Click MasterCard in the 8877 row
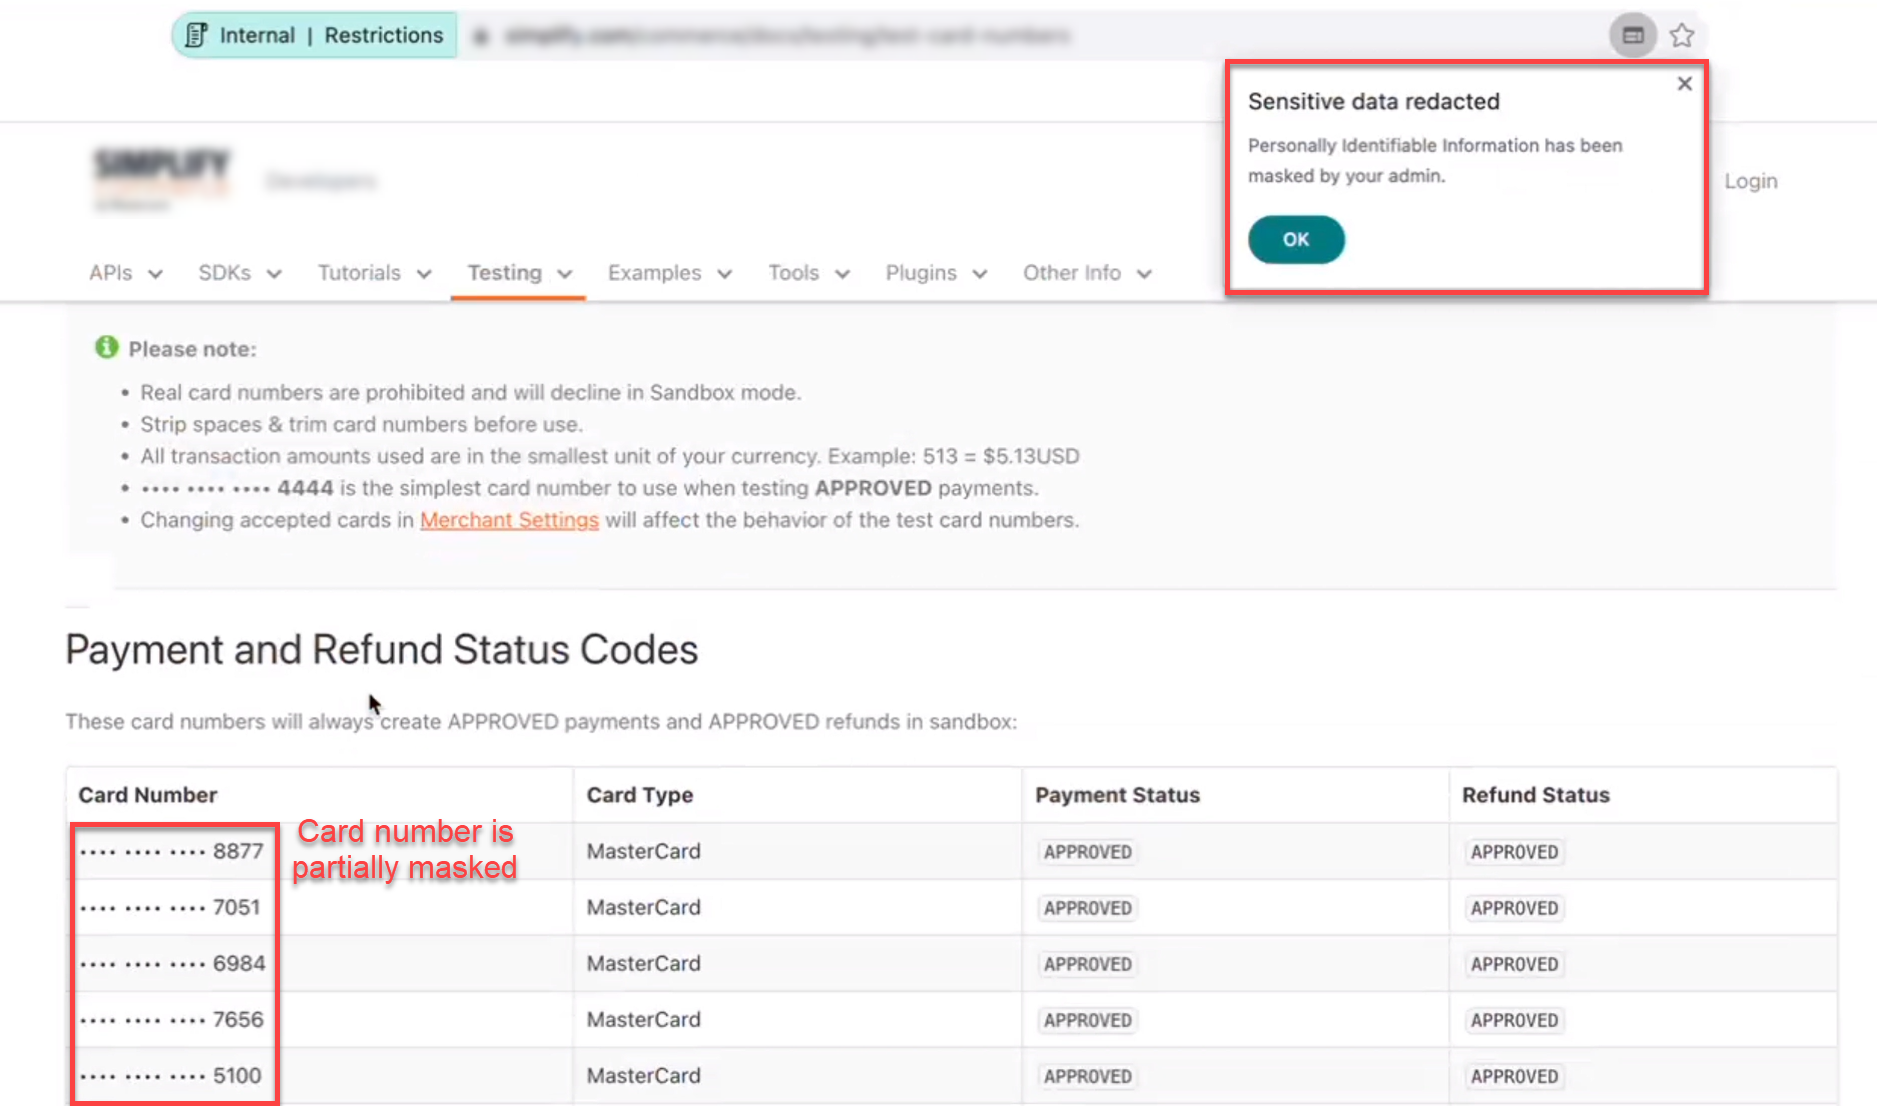Viewport: 1877px width, 1106px height. [643, 851]
